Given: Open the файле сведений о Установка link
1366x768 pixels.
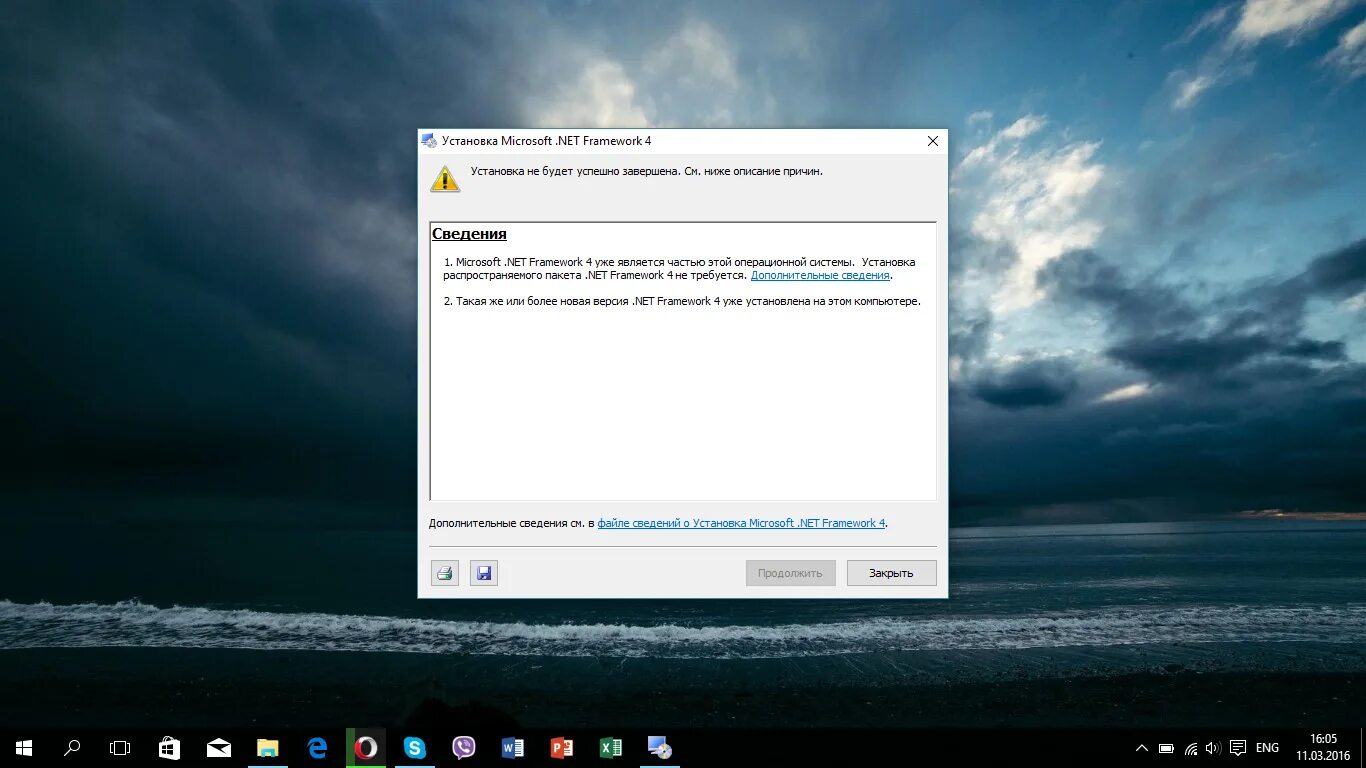Looking at the screenshot, I should tap(741, 523).
